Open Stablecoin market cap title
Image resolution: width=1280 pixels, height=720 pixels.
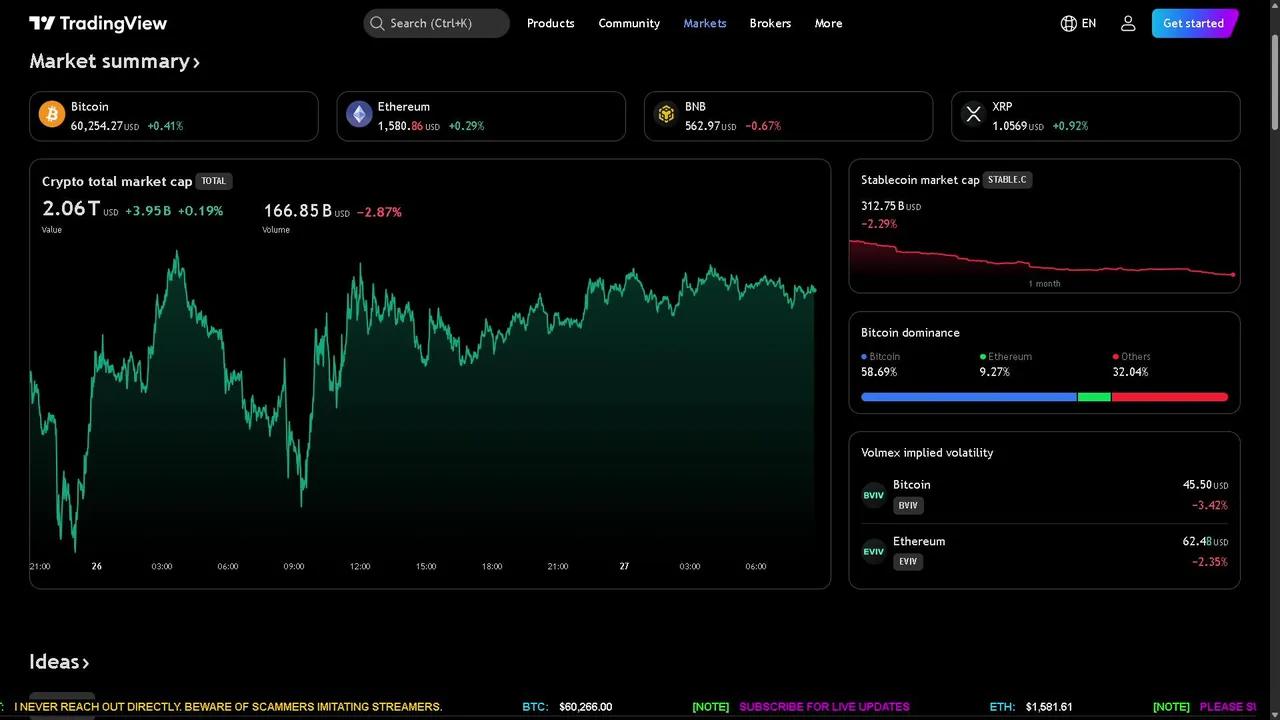[x=920, y=180]
